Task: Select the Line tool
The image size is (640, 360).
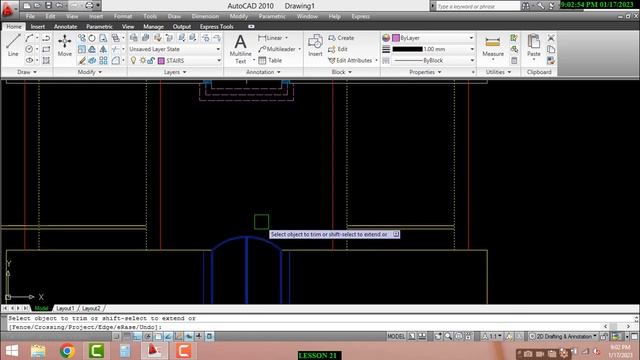Action: pyautogui.click(x=13, y=45)
